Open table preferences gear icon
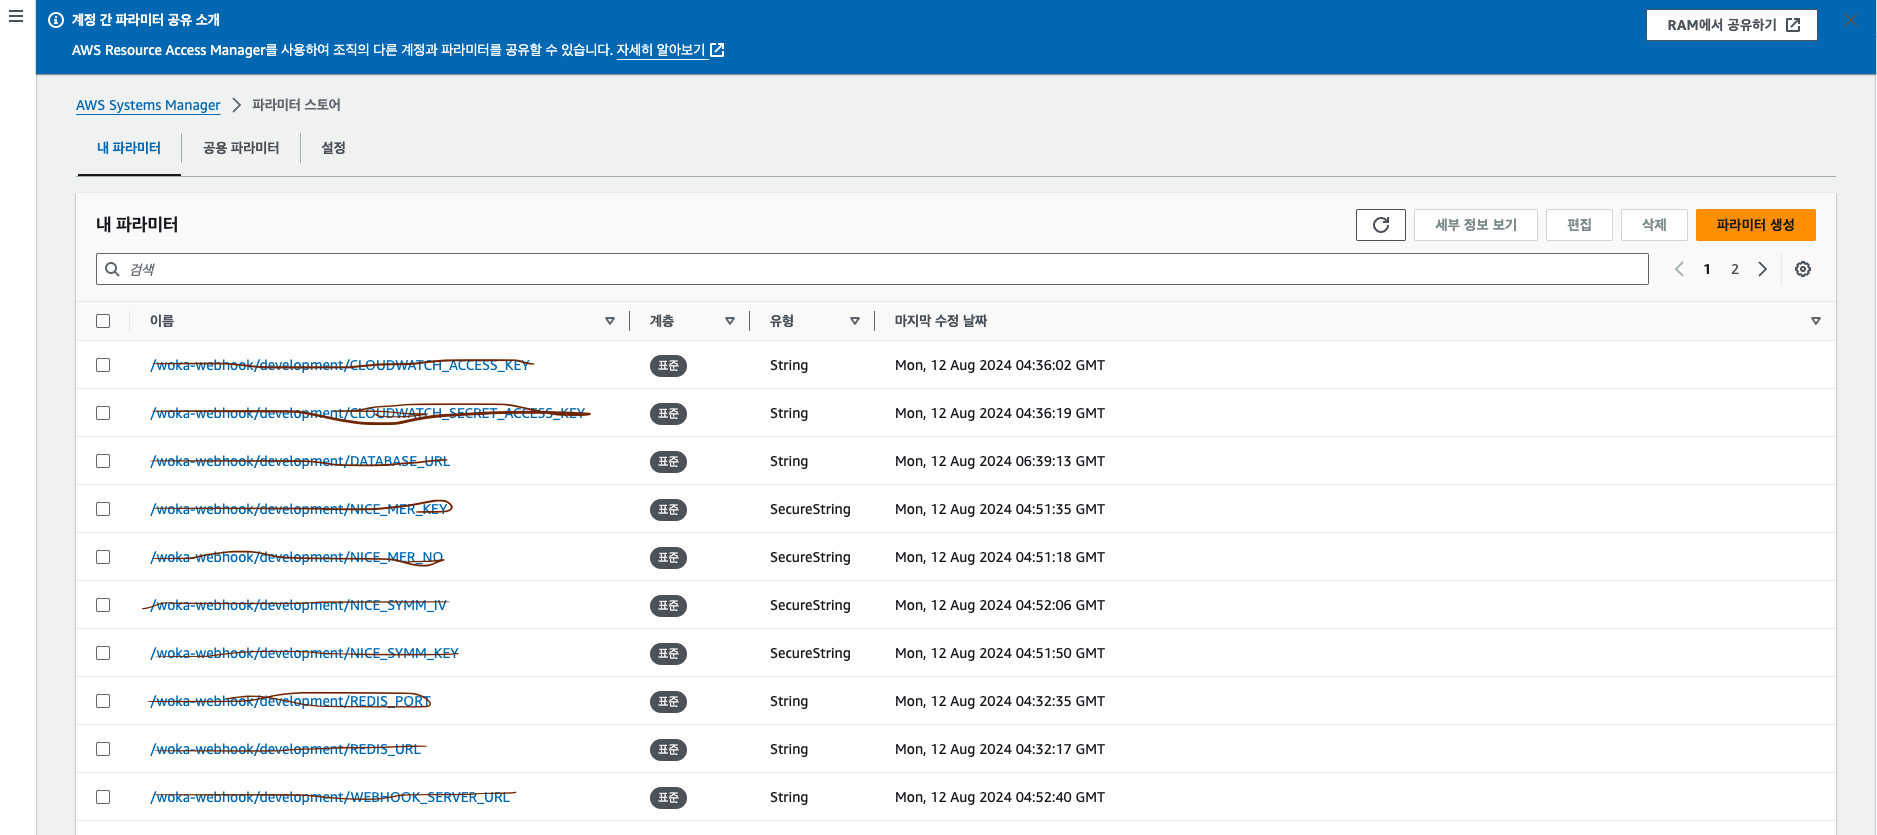Image resolution: width=1877 pixels, height=835 pixels. [1803, 269]
